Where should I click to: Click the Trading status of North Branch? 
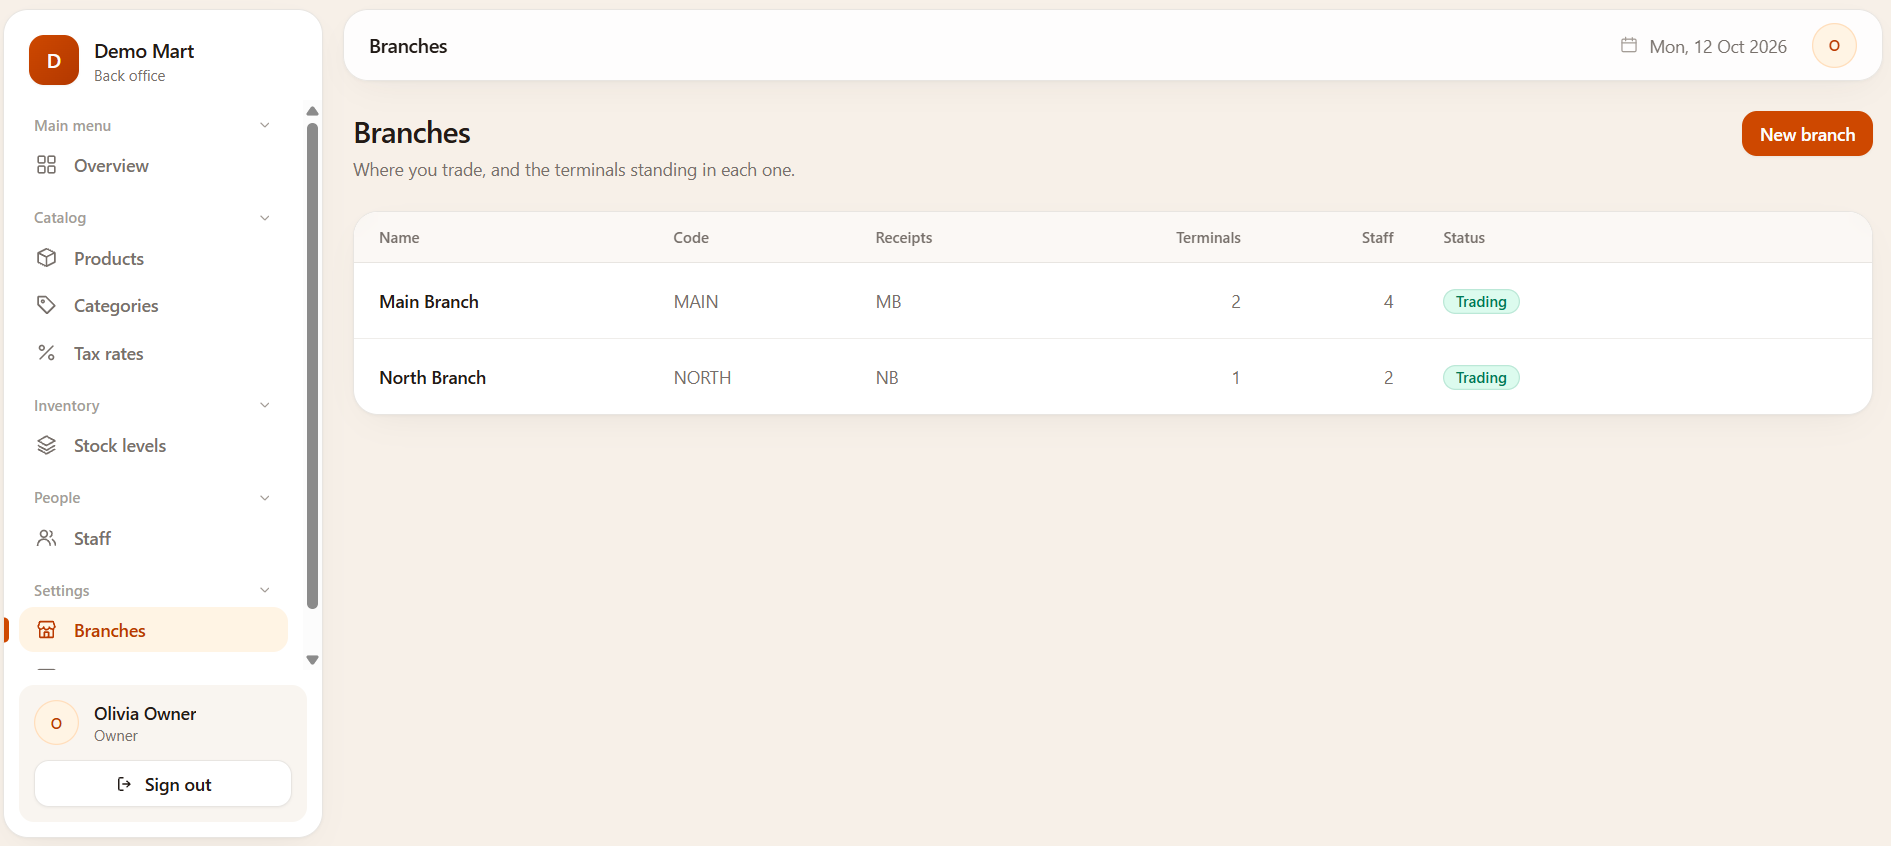tap(1481, 377)
